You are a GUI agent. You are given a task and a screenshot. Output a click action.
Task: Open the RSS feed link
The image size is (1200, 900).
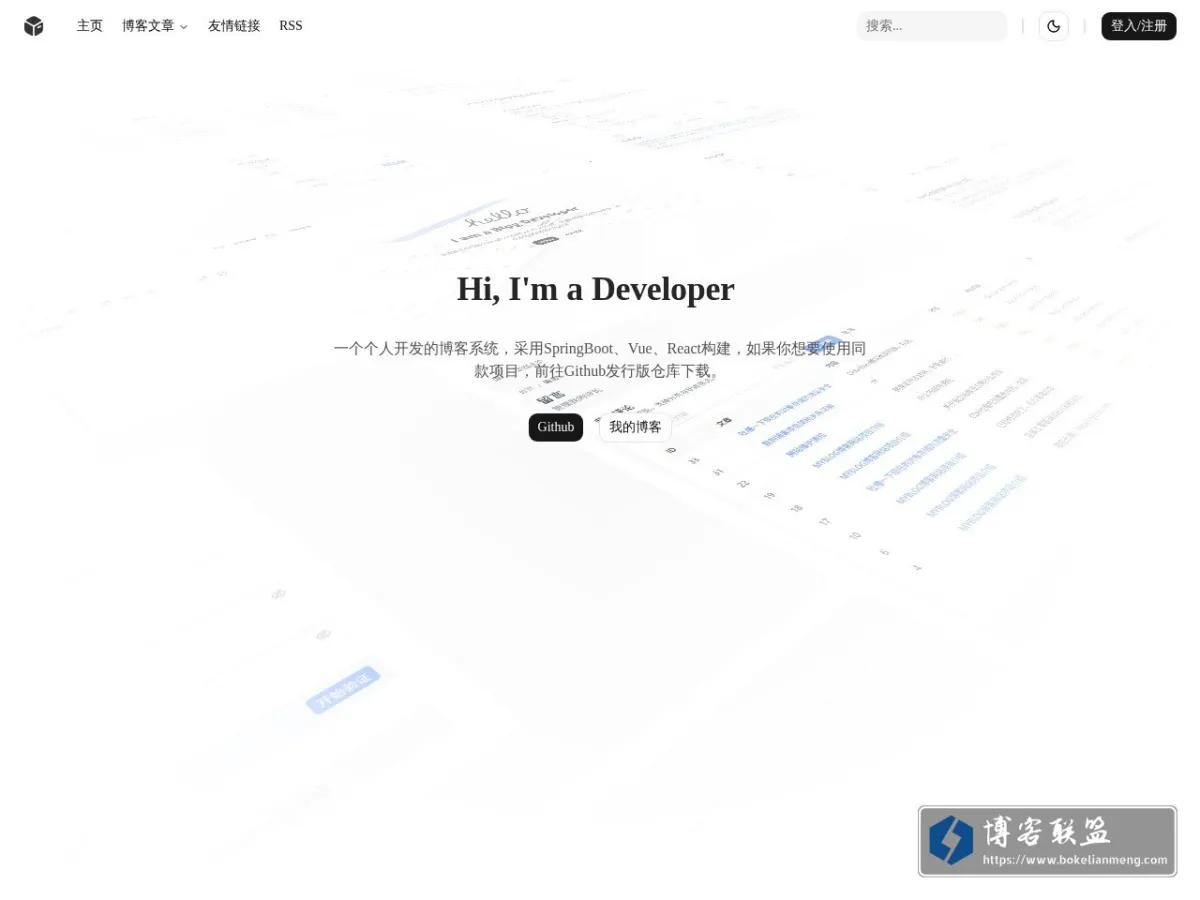click(291, 26)
